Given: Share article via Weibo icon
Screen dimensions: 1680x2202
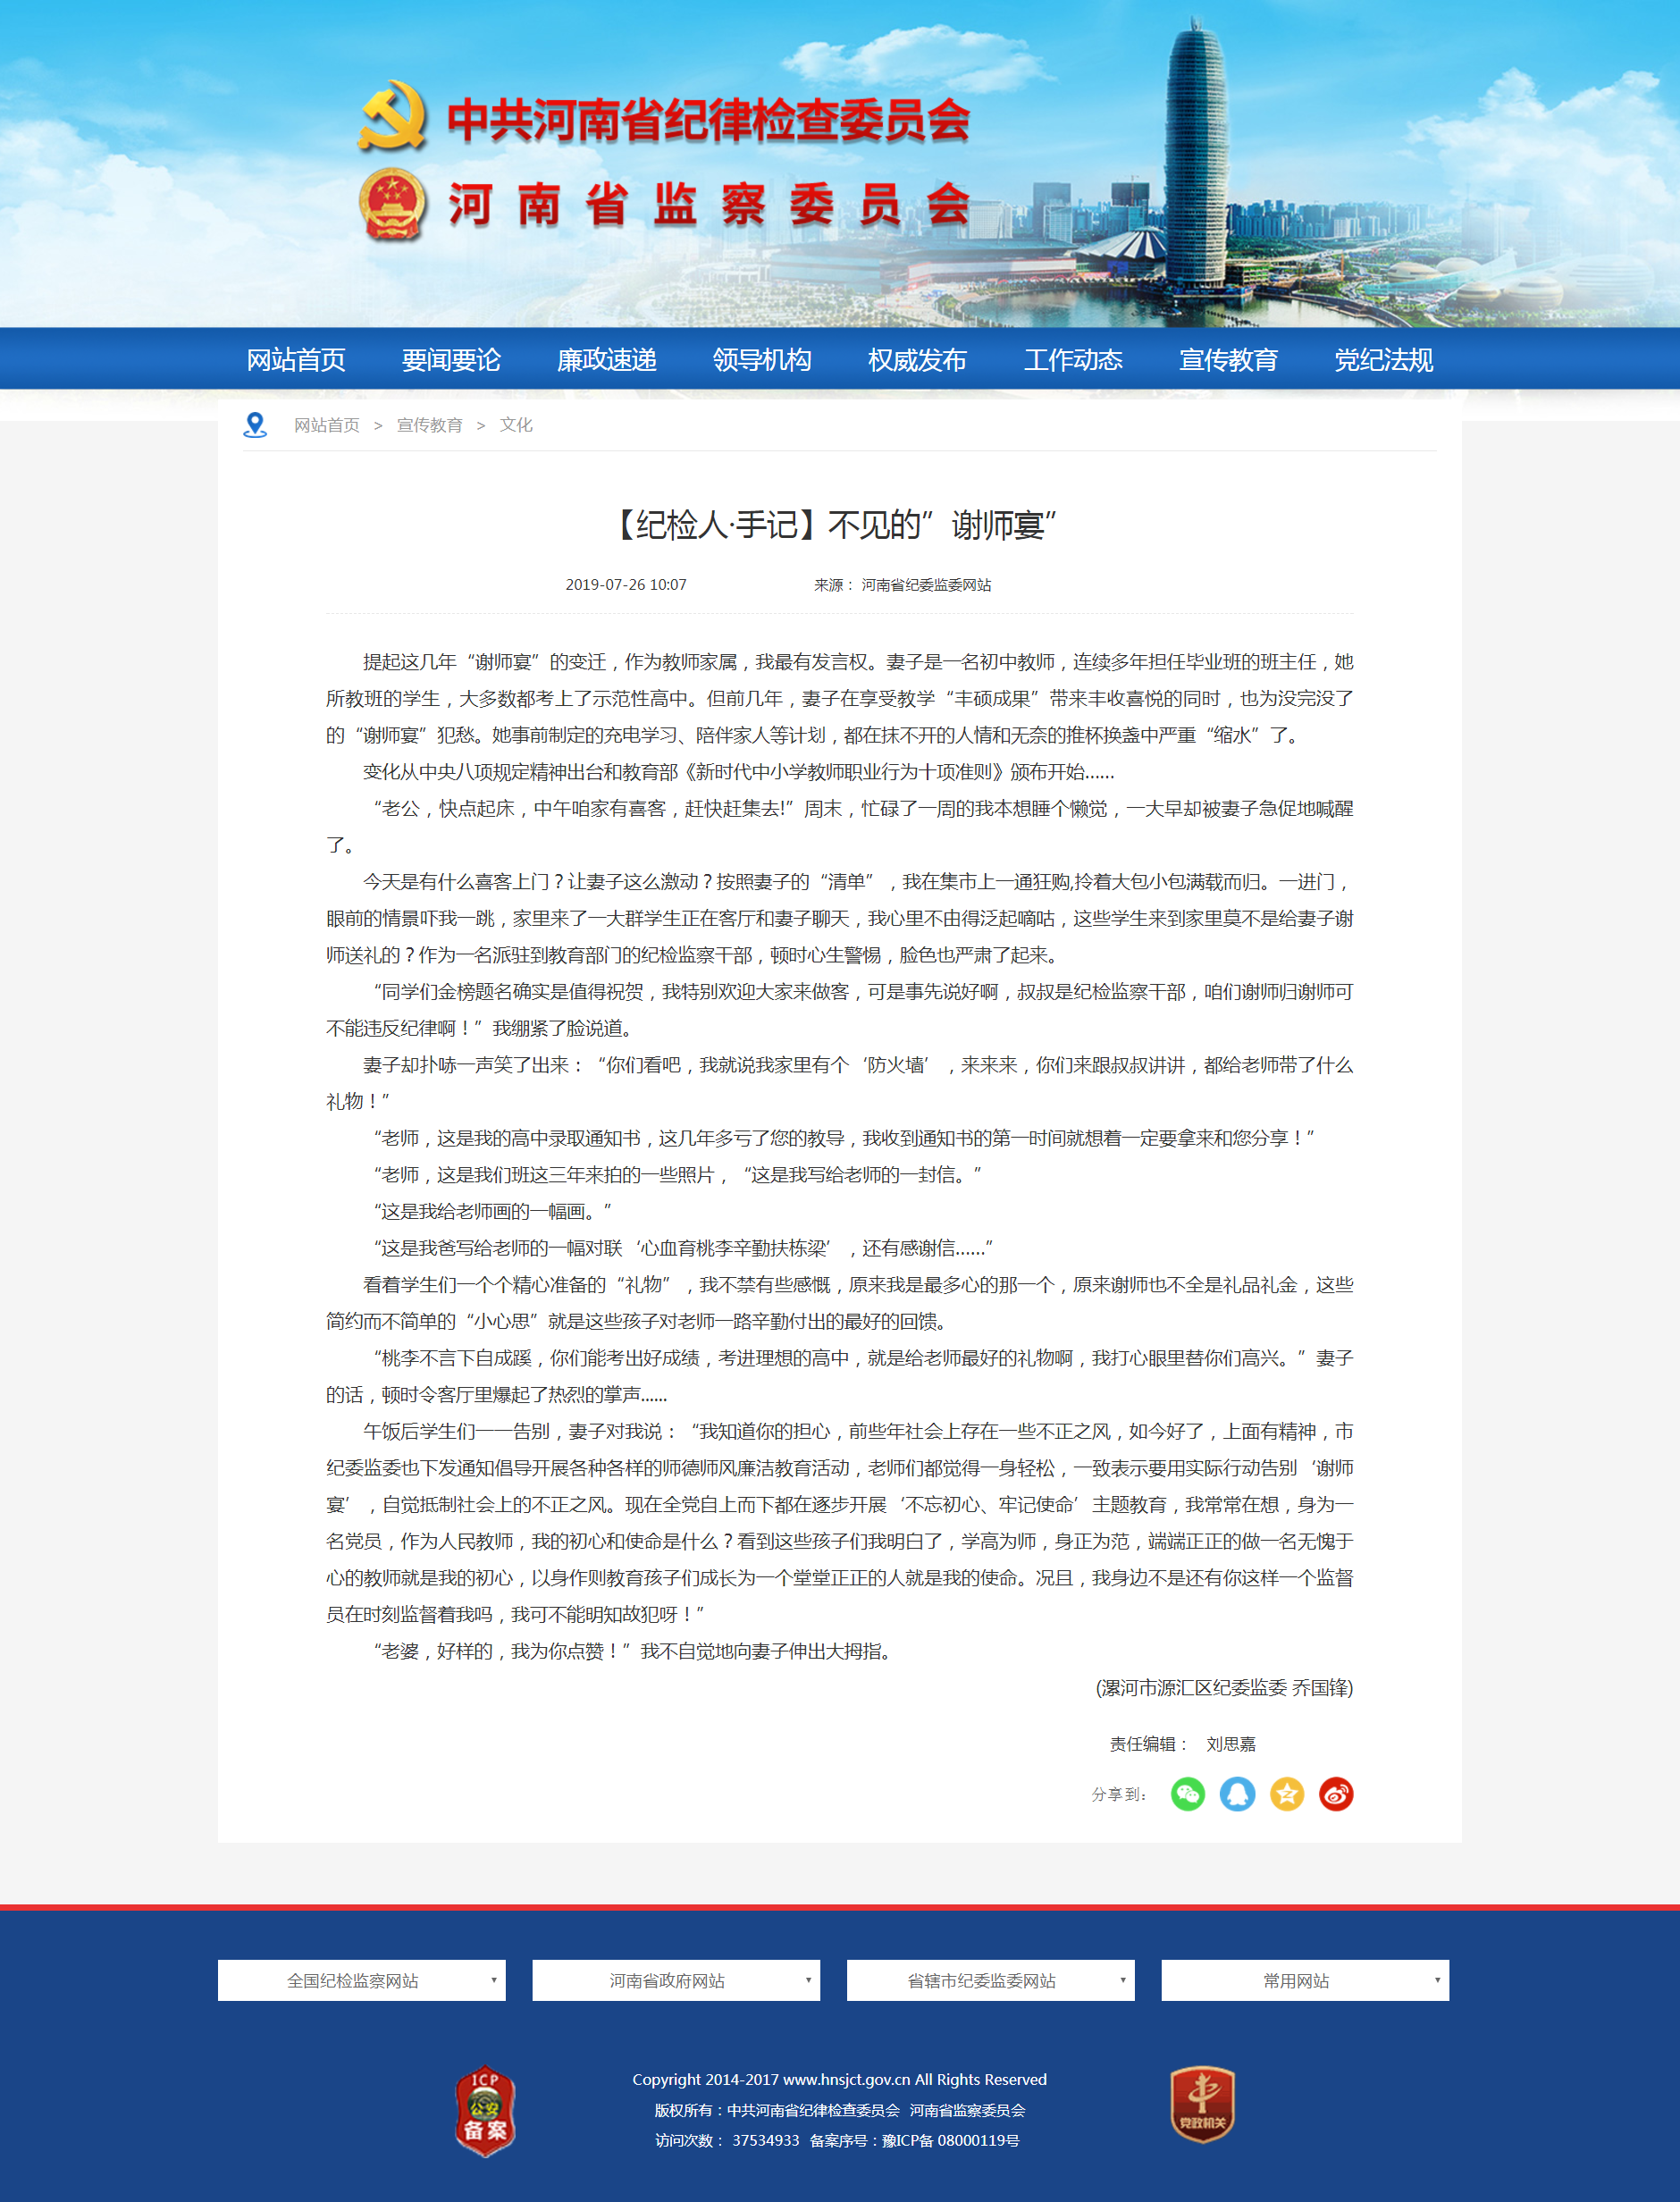Looking at the screenshot, I should 1336,1794.
